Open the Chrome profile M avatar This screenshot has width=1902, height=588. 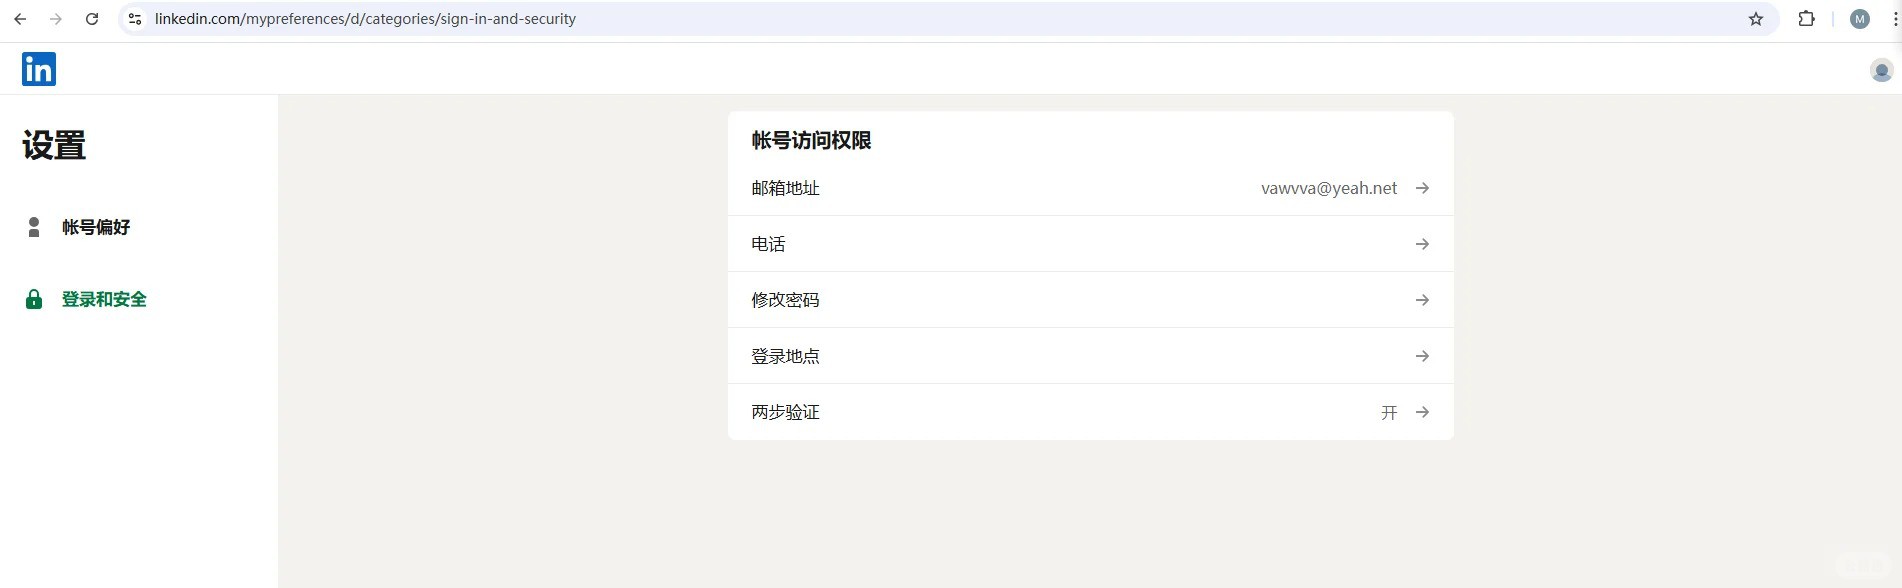click(x=1859, y=19)
